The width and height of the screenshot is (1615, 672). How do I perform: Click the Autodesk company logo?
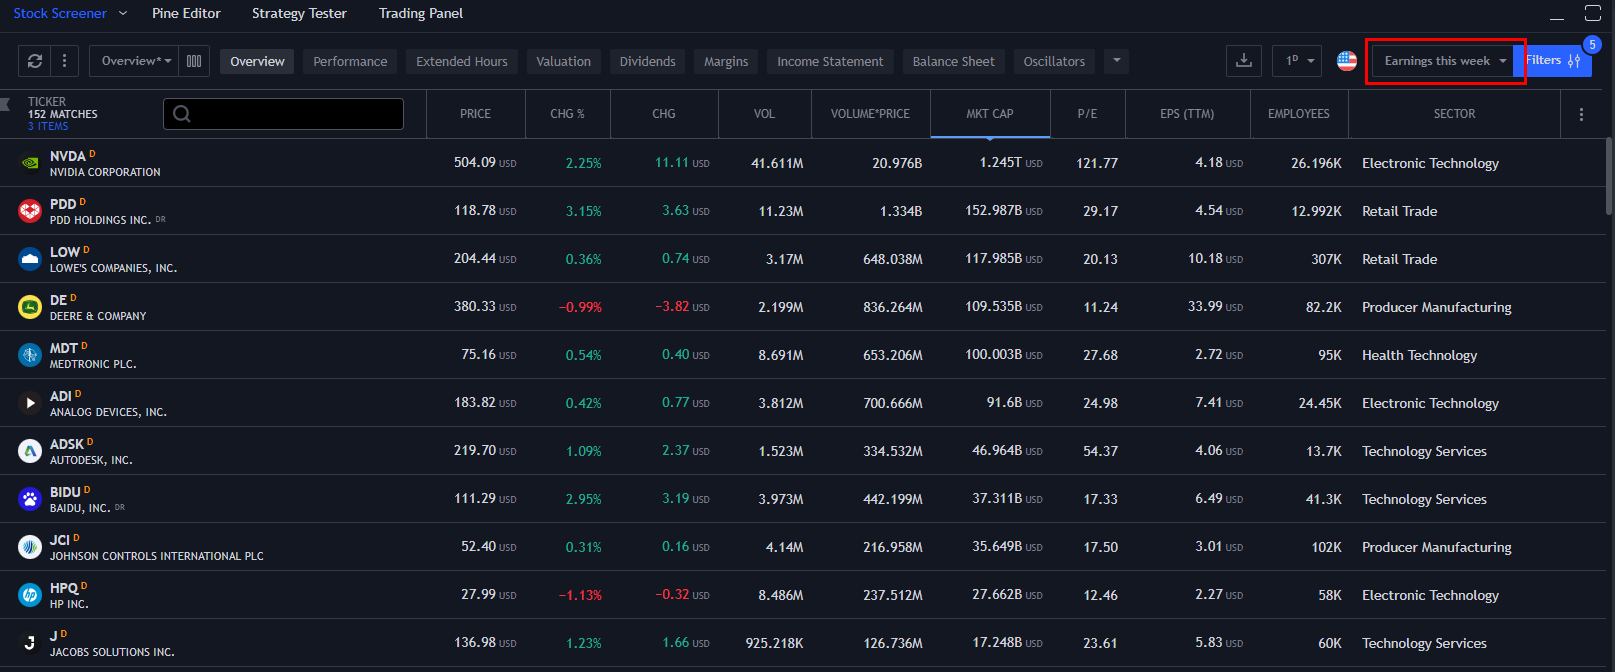[x=30, y=451]
